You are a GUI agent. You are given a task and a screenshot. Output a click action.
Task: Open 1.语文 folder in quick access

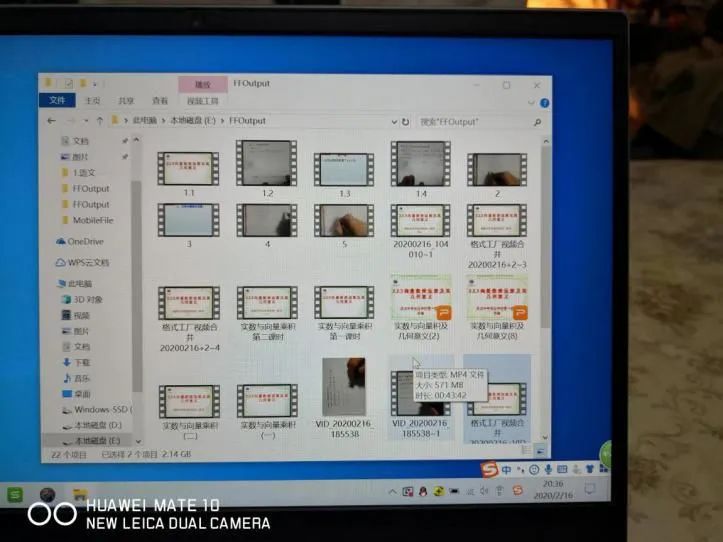click(x=78, y=173)
